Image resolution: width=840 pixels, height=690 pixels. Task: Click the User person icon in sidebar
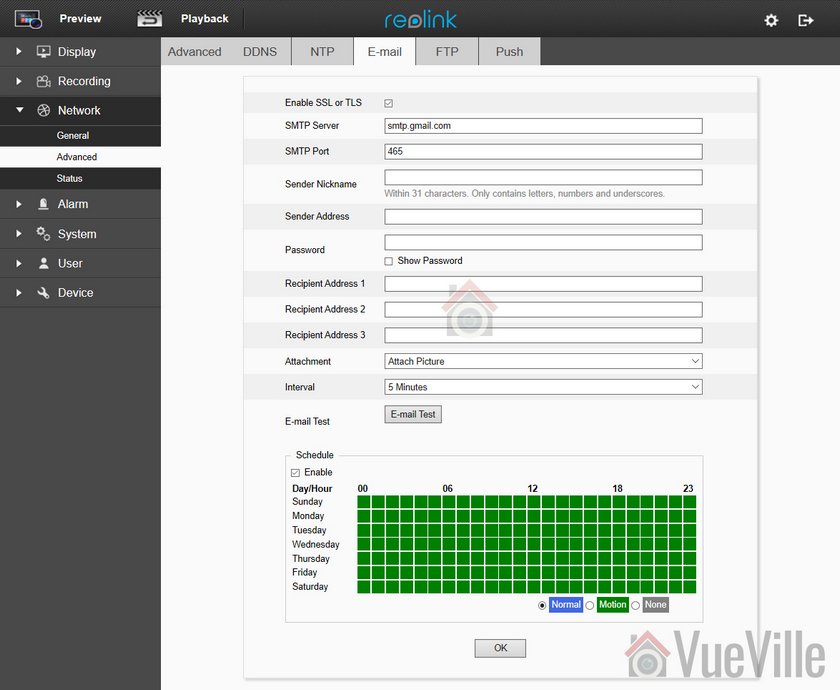click(43, 263)
